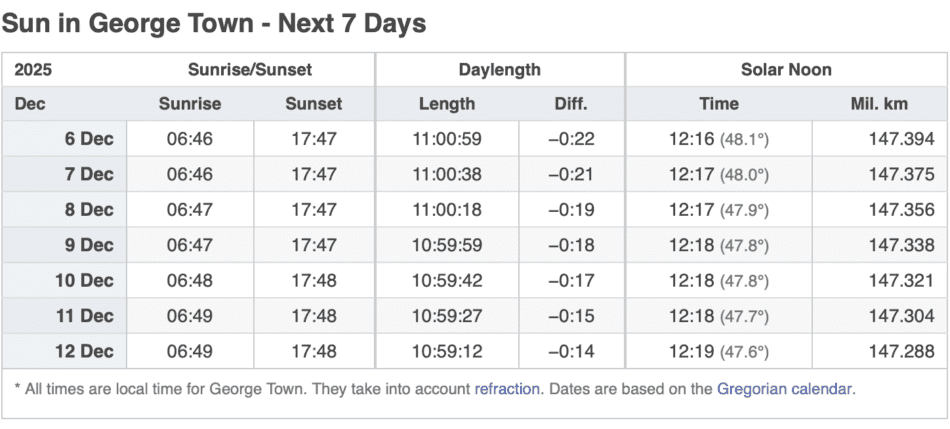Click the Sunset column header
The height and width of the screenshot is (429, 950).
pyautogui.click(x=313, y=104)
